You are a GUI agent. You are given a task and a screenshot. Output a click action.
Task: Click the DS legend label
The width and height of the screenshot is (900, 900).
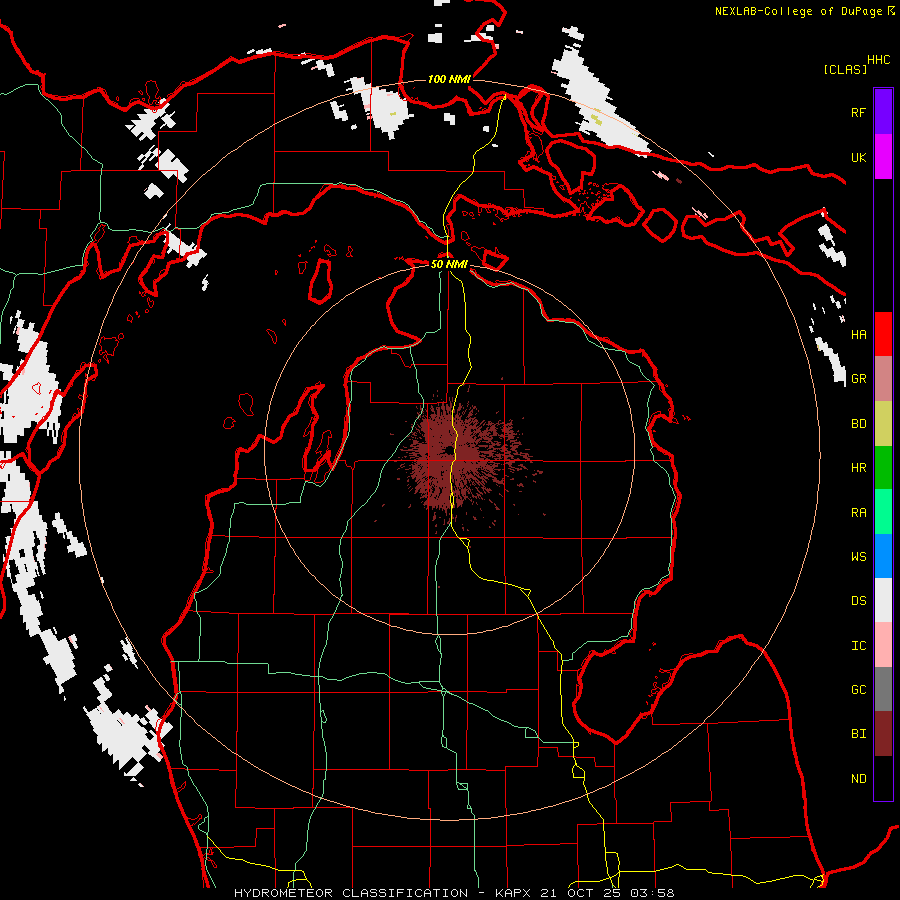[859, 601]
